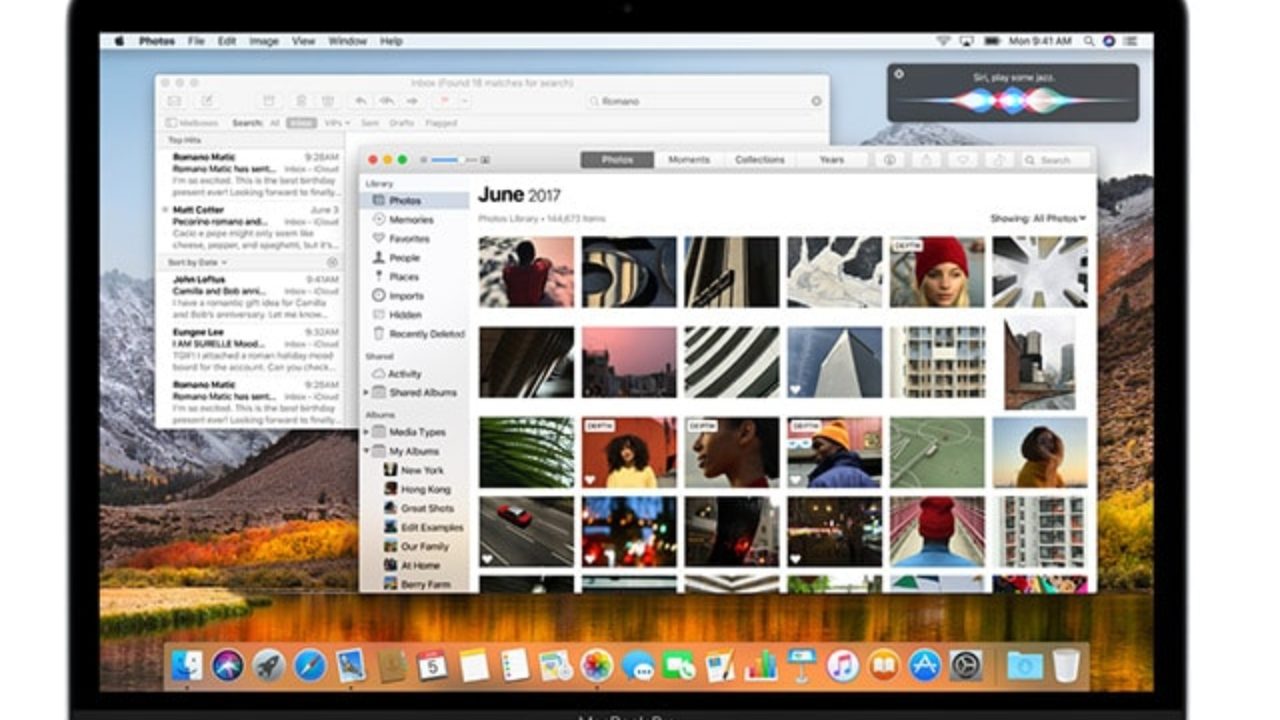
Task: Open Keynote podium icon in Dock
Action: click(x=802, y=665)
